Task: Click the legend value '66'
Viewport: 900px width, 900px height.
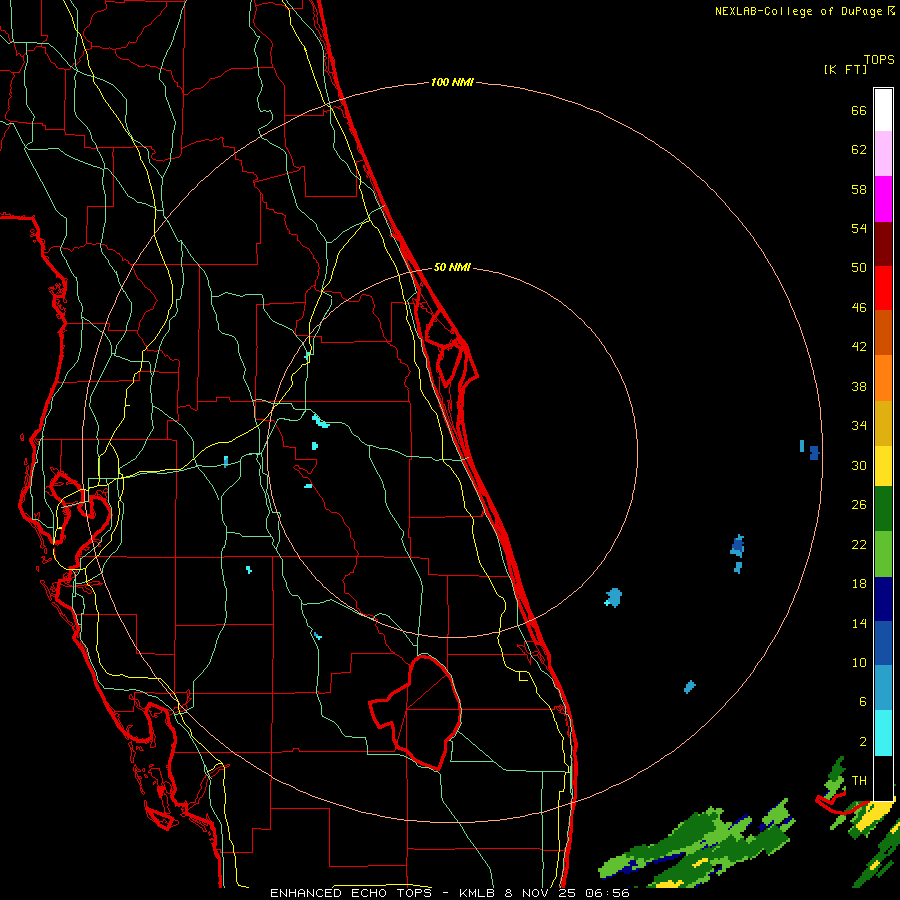Action: 859,110
